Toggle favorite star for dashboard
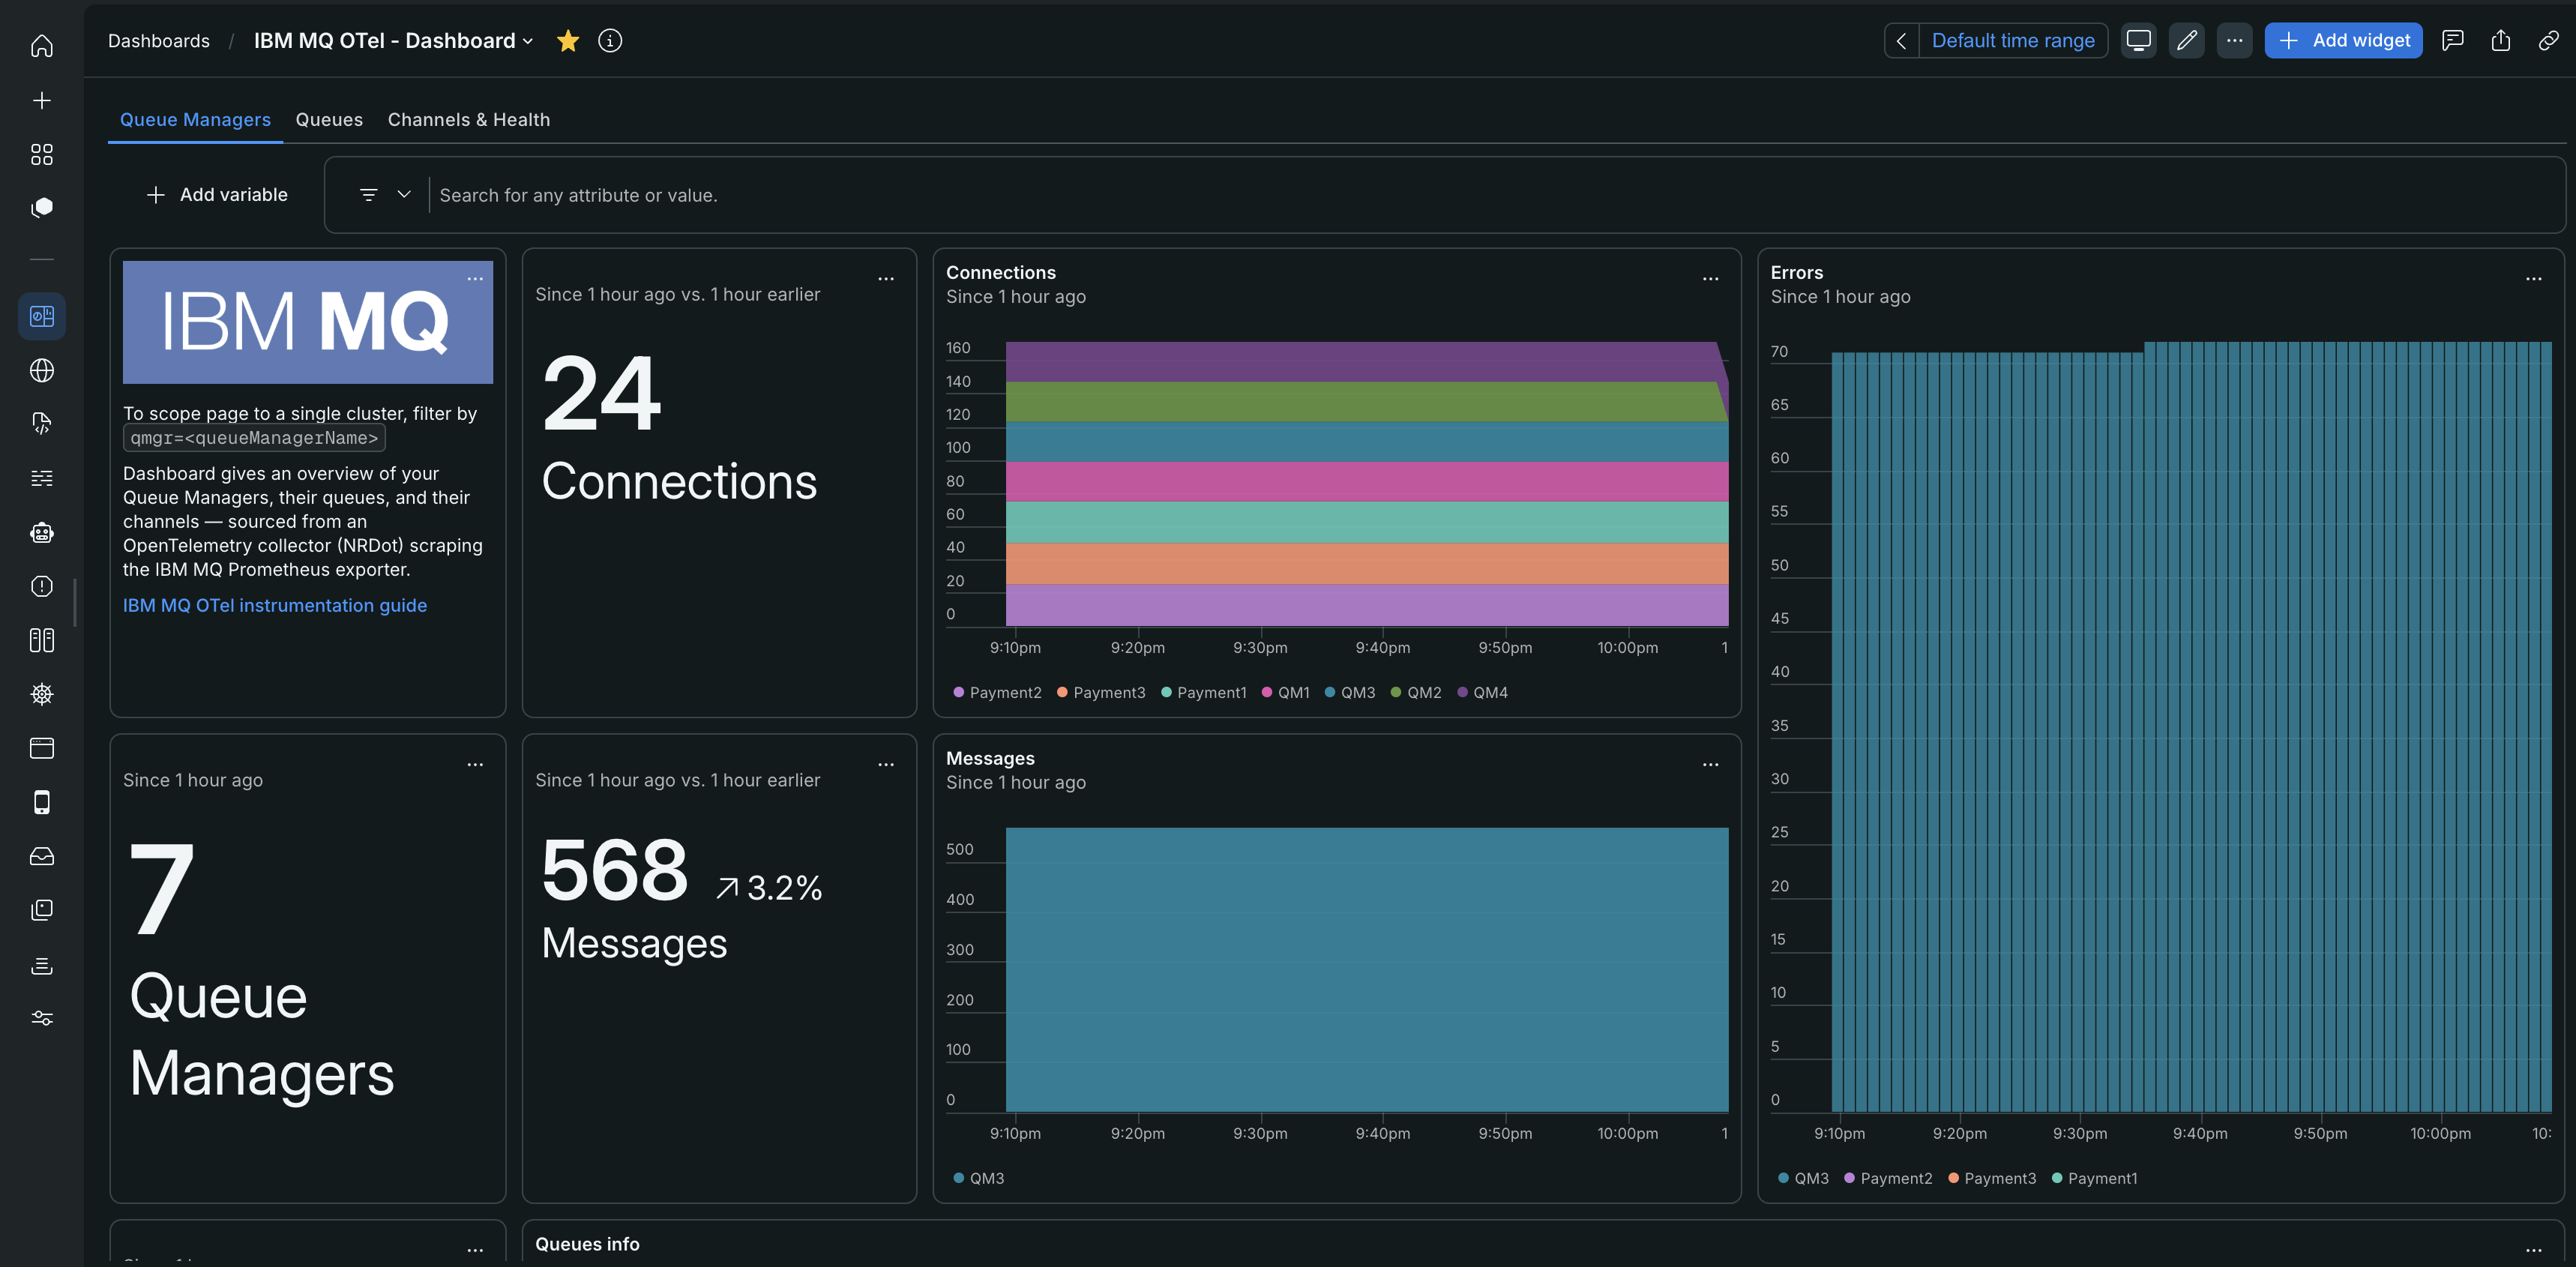 (568, 40)
